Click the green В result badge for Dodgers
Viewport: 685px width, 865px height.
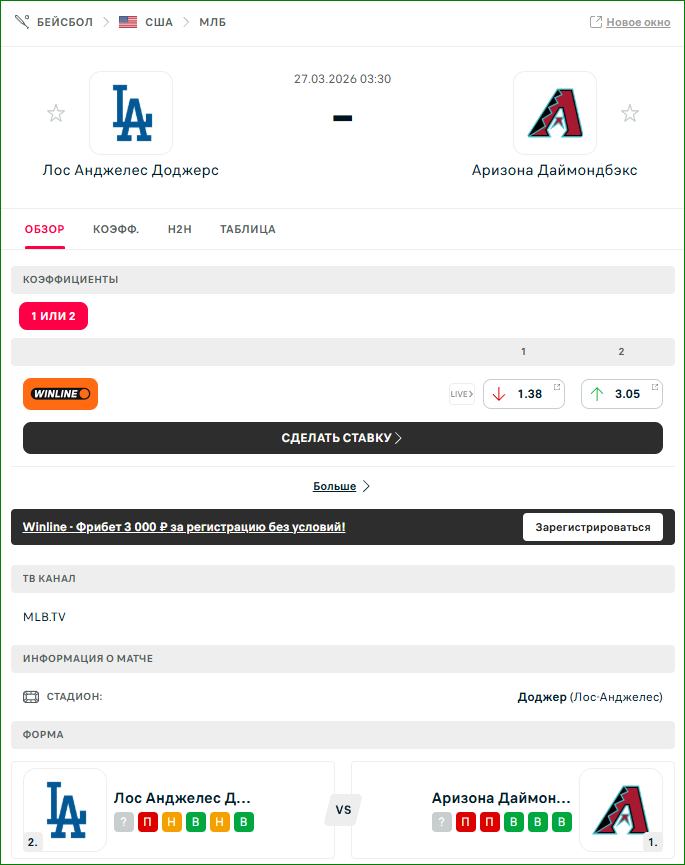pos(196,822)
